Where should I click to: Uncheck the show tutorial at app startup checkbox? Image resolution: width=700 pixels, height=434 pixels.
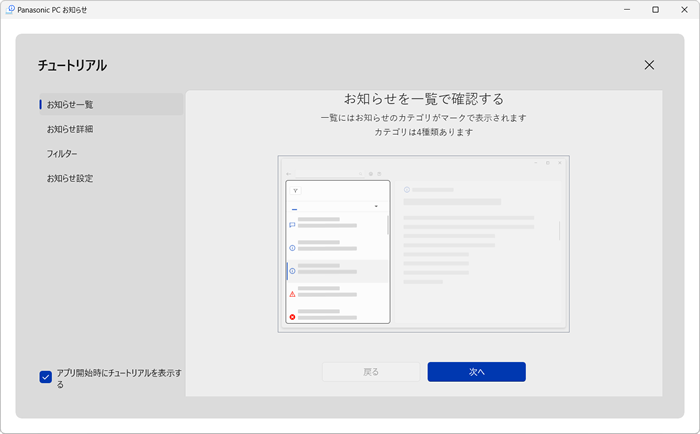(46, 377)
